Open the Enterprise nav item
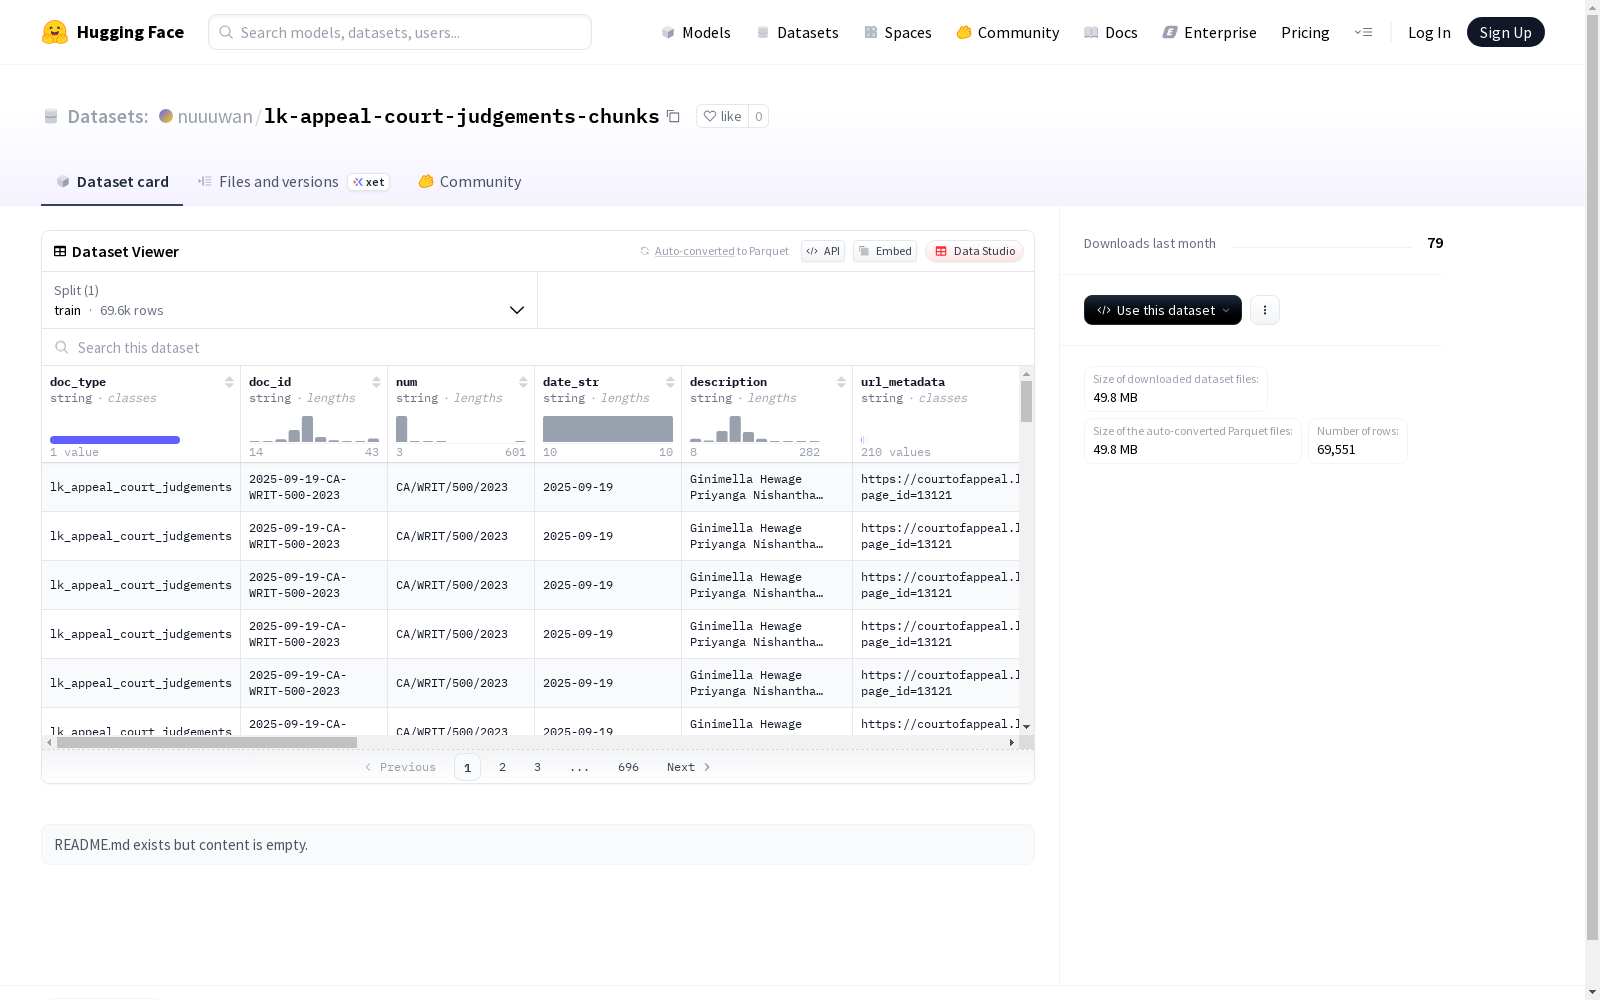This screenshot has width=1600, height=1000. [x=1210, y=32]
